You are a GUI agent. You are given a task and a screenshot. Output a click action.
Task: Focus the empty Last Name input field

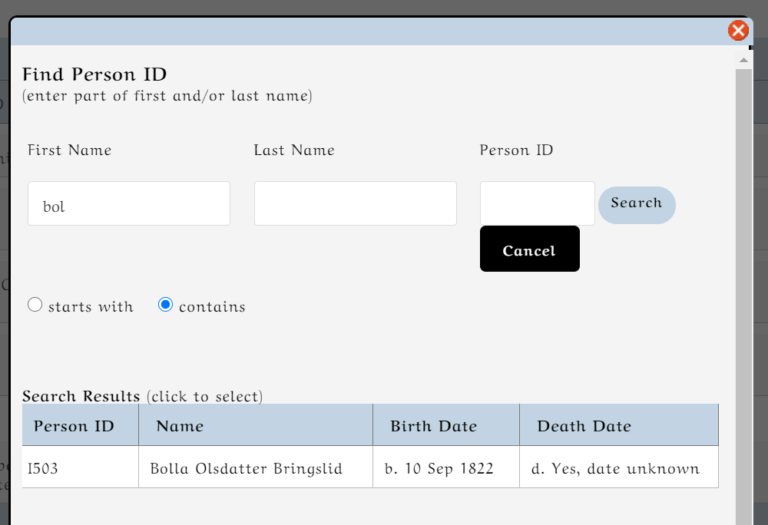[x=355, y=204]
